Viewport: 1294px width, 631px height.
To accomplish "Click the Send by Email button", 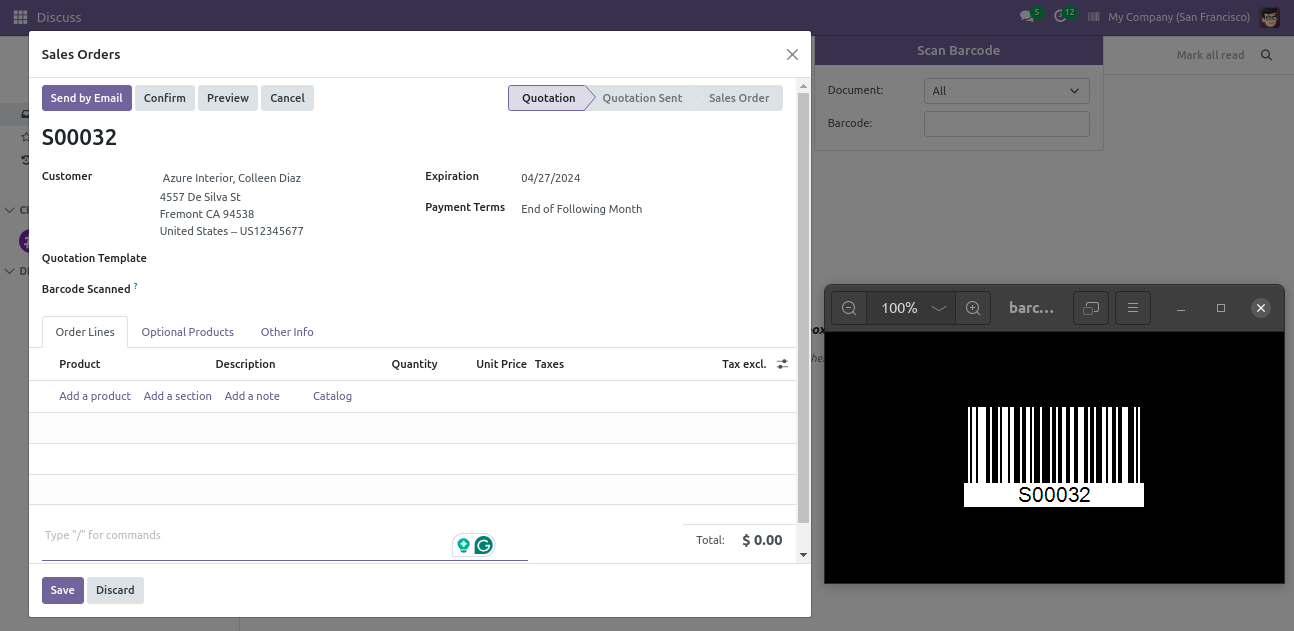I will pyautogui.click(x=87, y=98).
